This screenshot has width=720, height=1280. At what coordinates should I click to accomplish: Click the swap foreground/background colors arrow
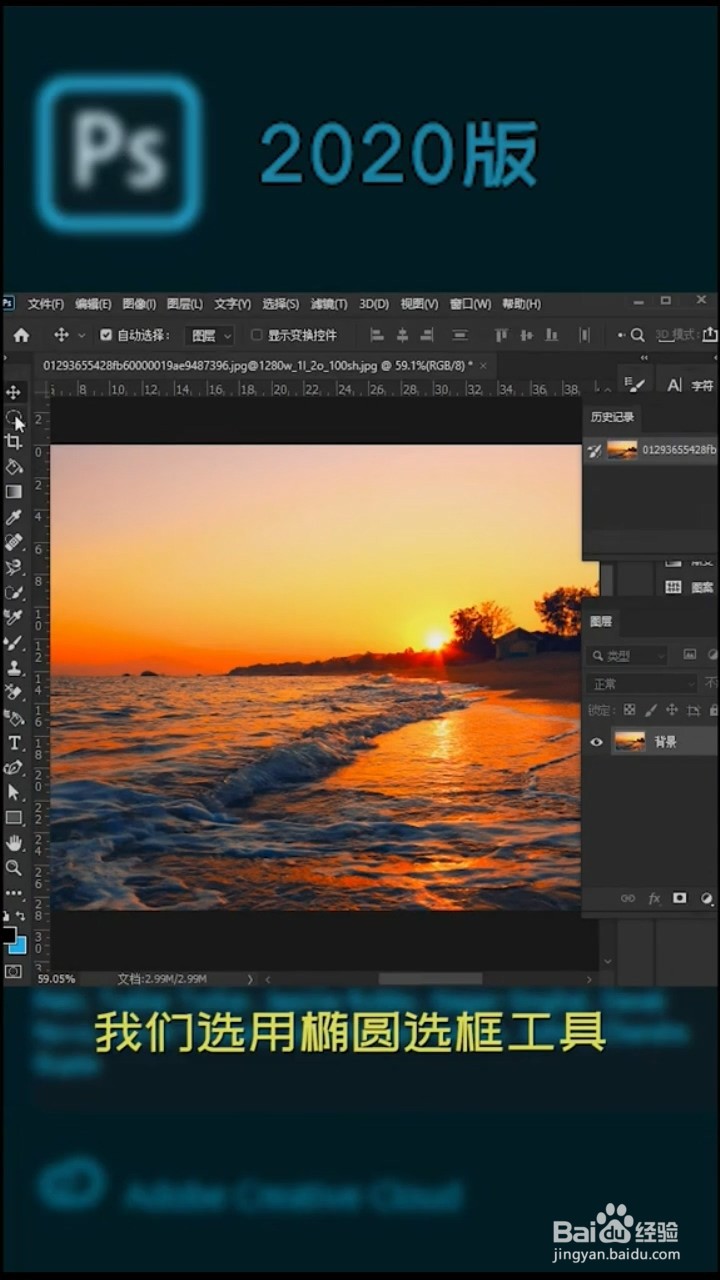click(21, 916)
